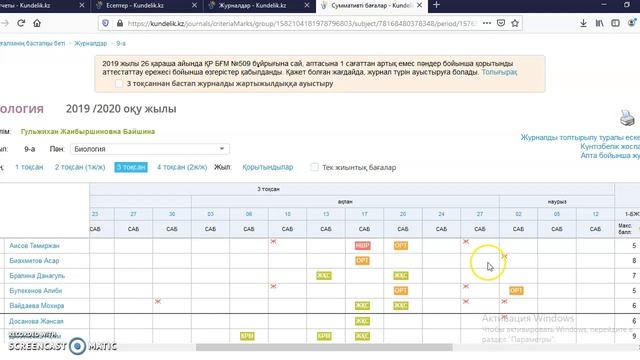Tick the switch journal to half-year checkbox
The image size is (640, 360).
pyautogui.click(x=118, y=83)
